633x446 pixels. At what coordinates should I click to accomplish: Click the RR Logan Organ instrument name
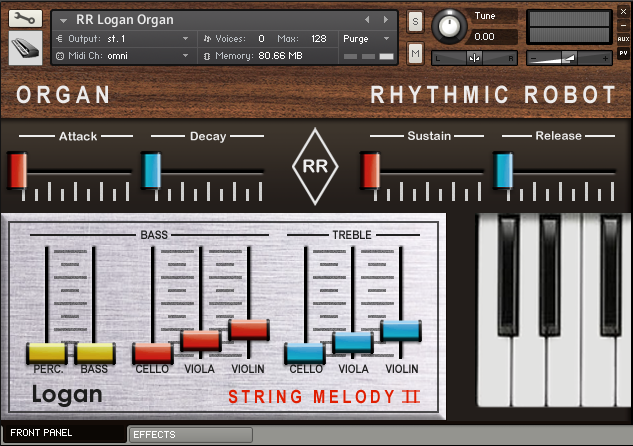click(x=125, y=20)
